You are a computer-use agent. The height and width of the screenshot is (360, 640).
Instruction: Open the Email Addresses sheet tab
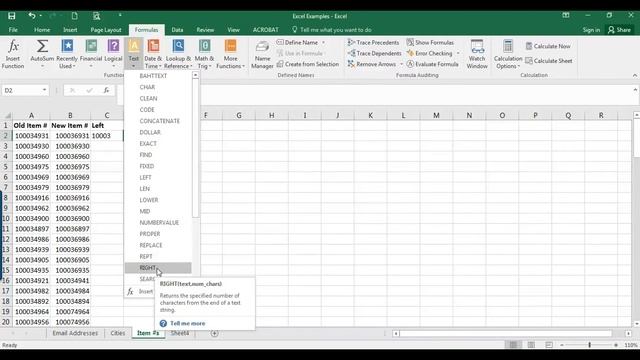pyautogui.click(x=75, y=333)
